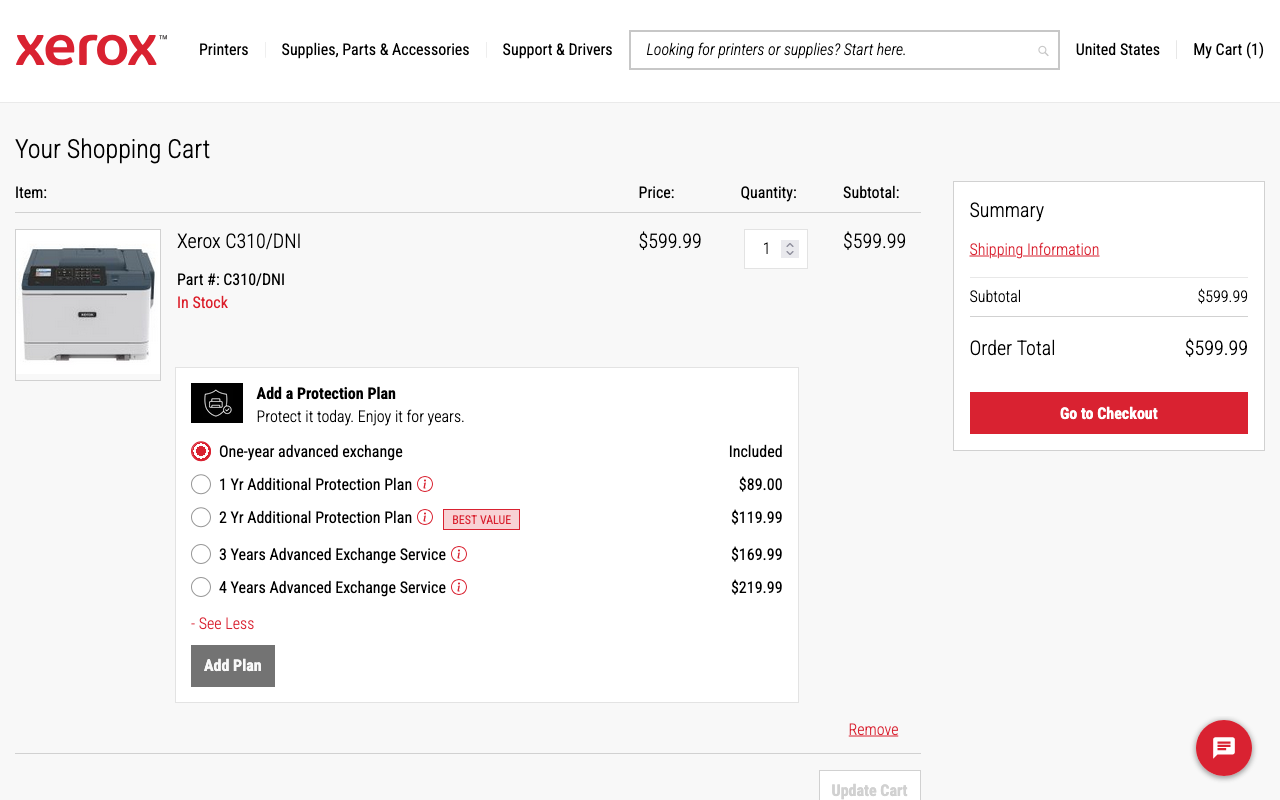Click the Your Shopping Cart heading
The image size is (1280, 800).
click(112, 149)
